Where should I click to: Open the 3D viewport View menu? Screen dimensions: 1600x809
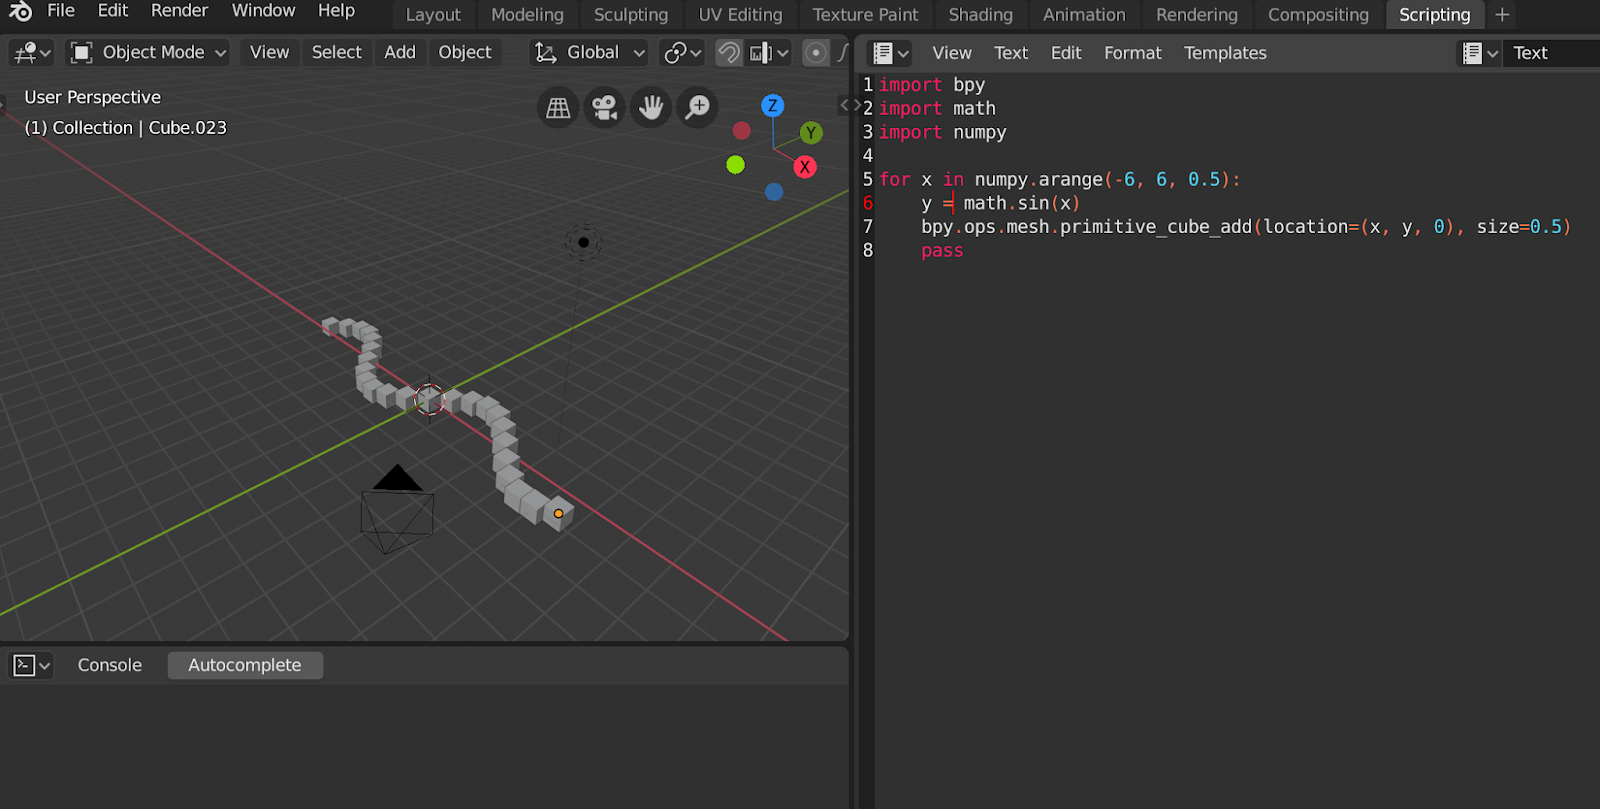[269, 53]
